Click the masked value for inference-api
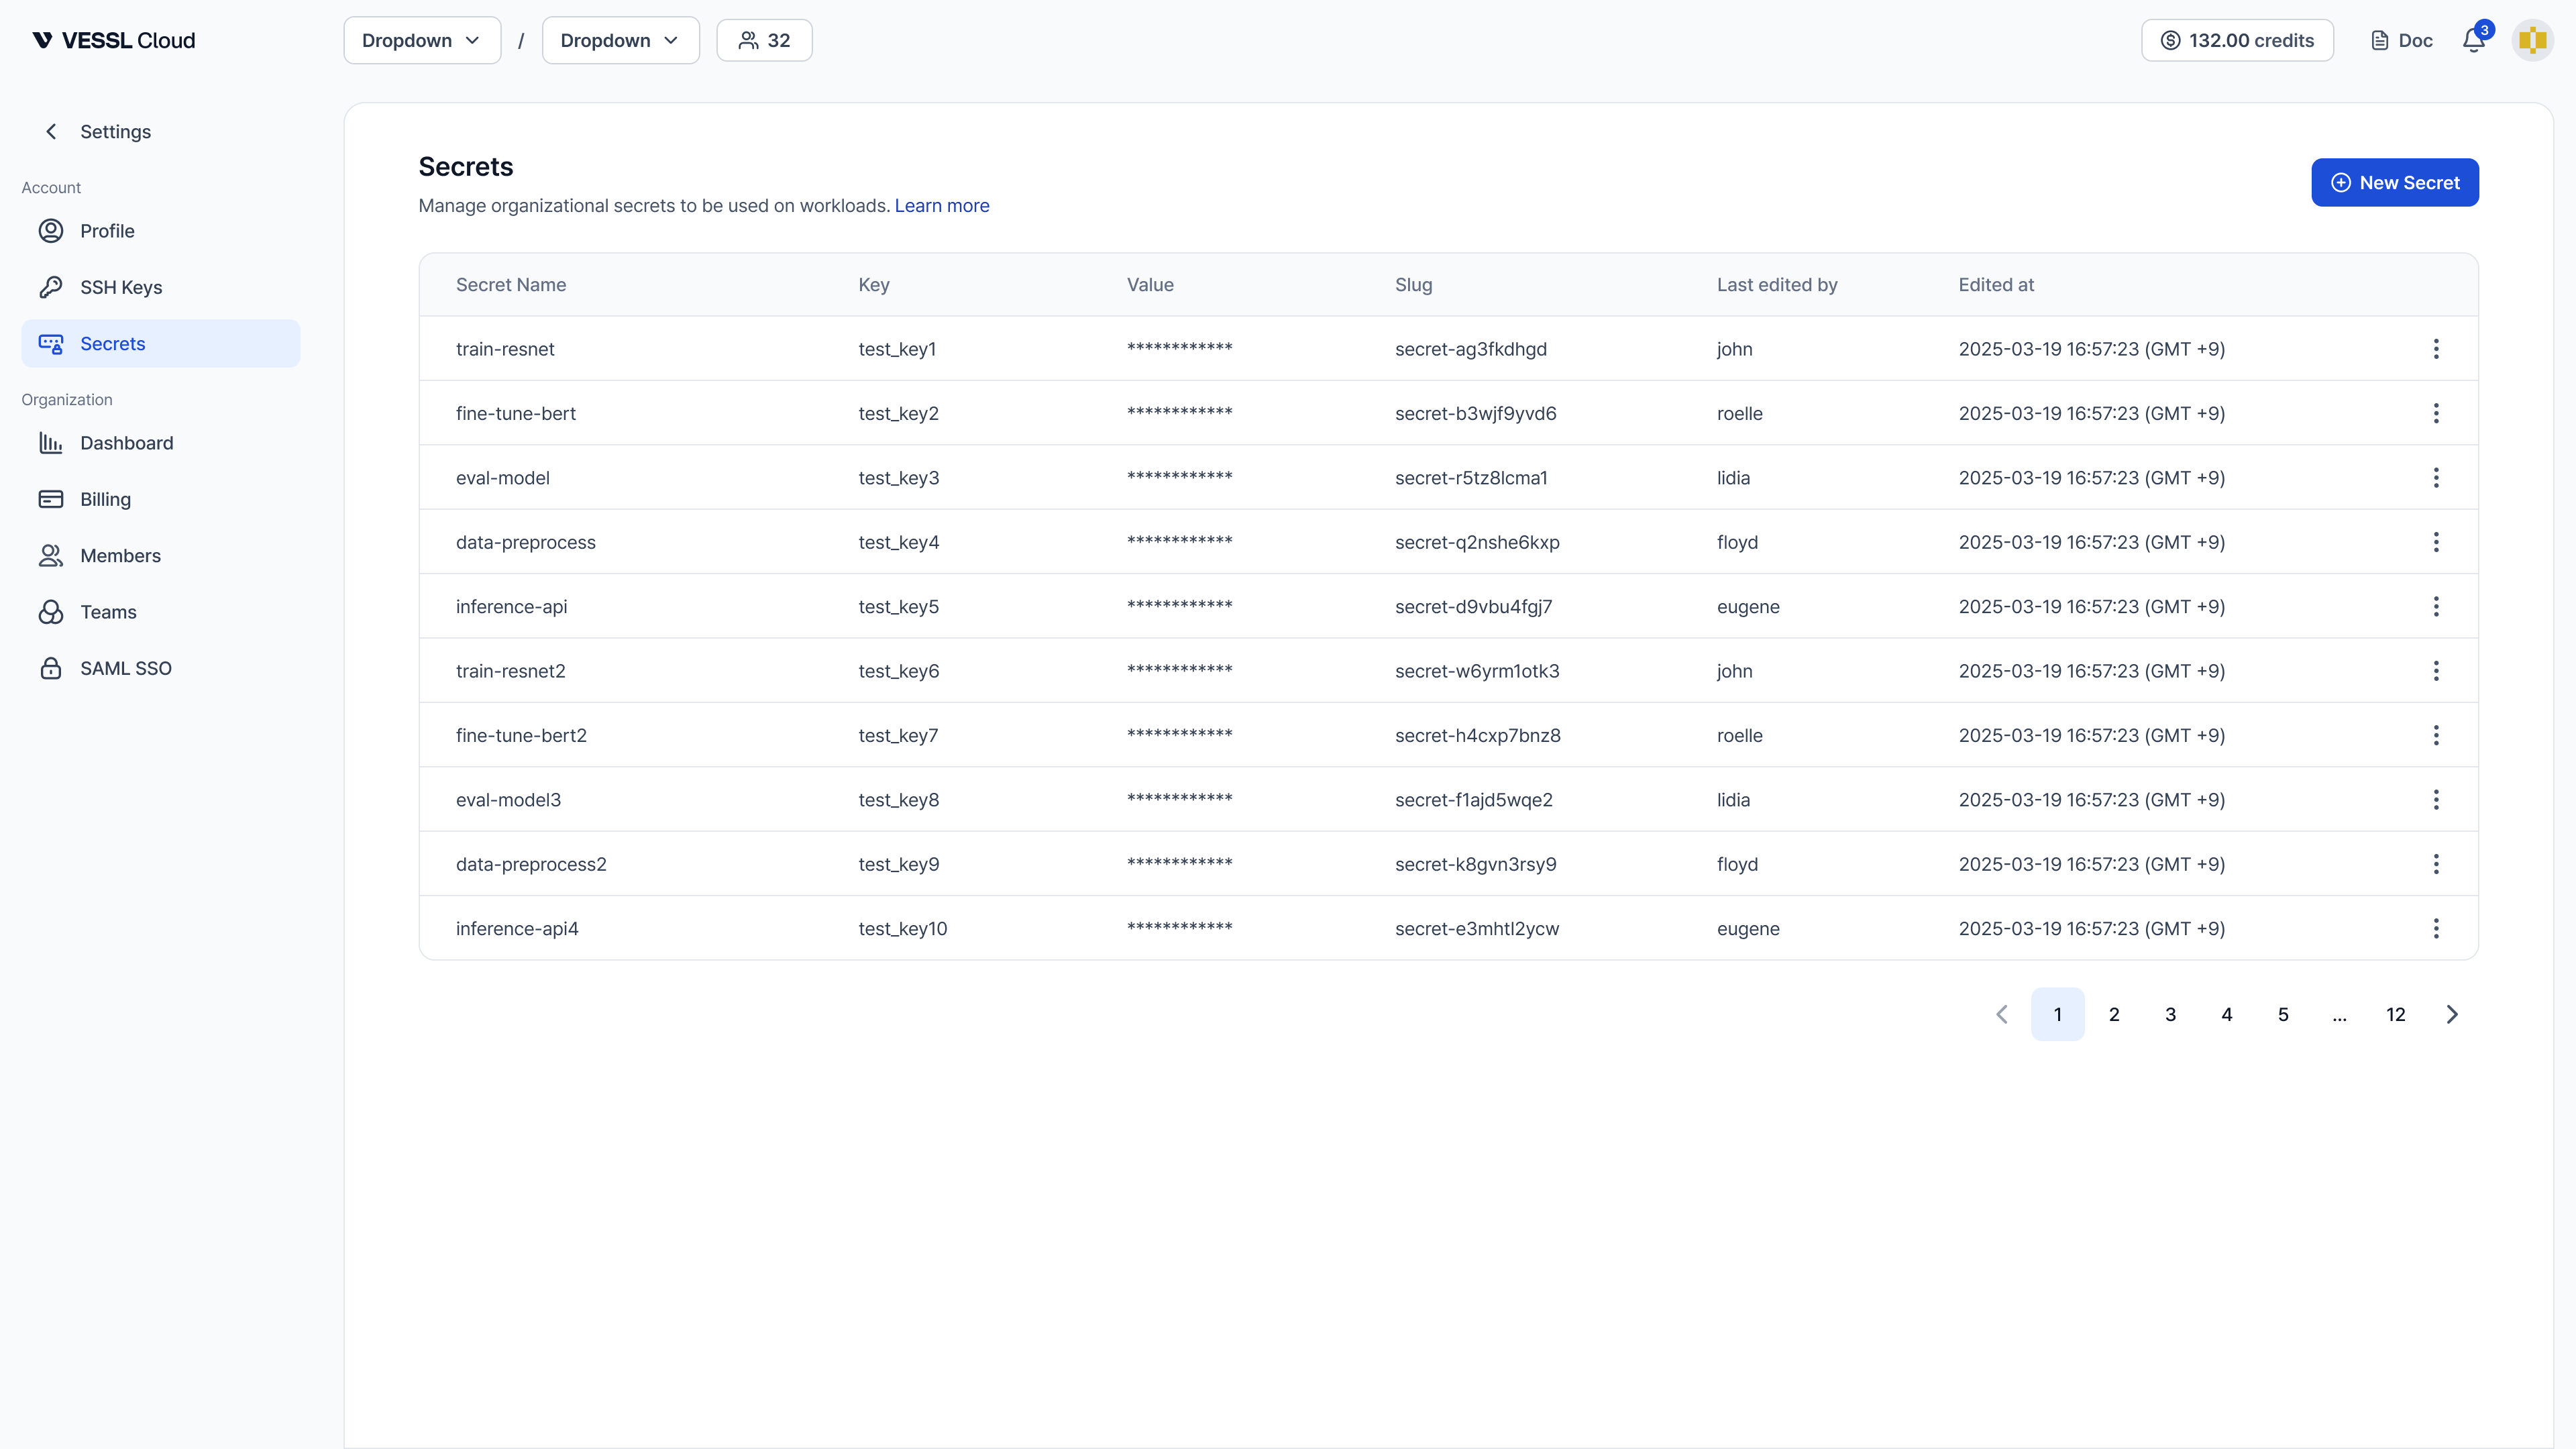Viewport: 2576px width, 1449px height. point(1179,605)
